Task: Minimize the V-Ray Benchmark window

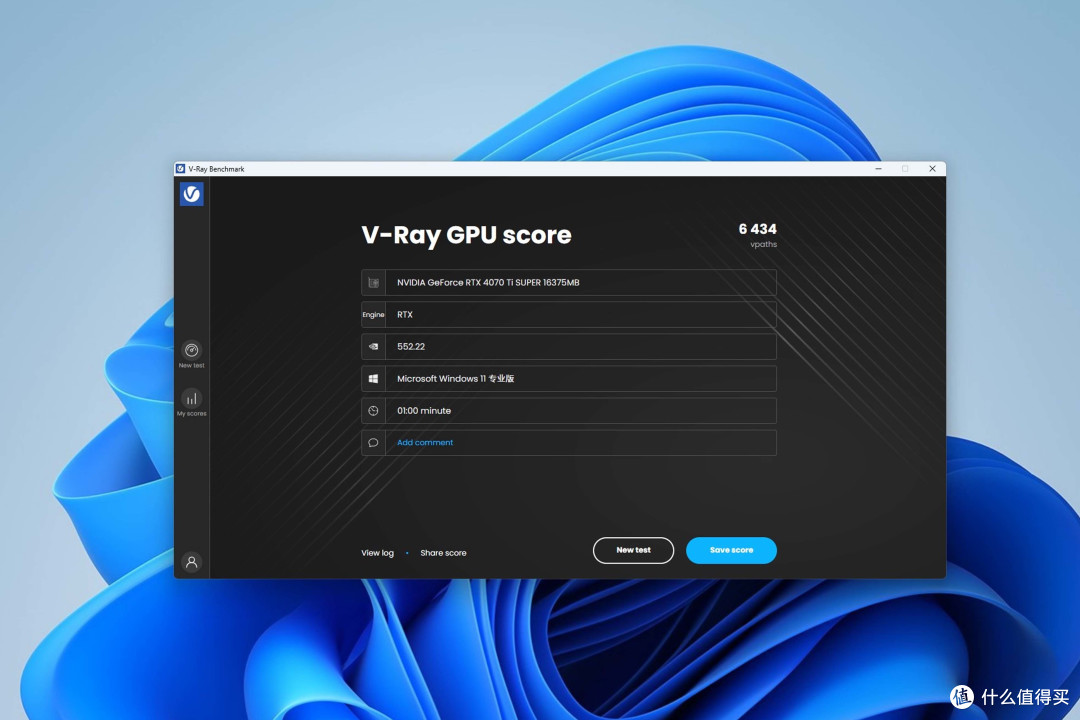Action: point(878,169)
